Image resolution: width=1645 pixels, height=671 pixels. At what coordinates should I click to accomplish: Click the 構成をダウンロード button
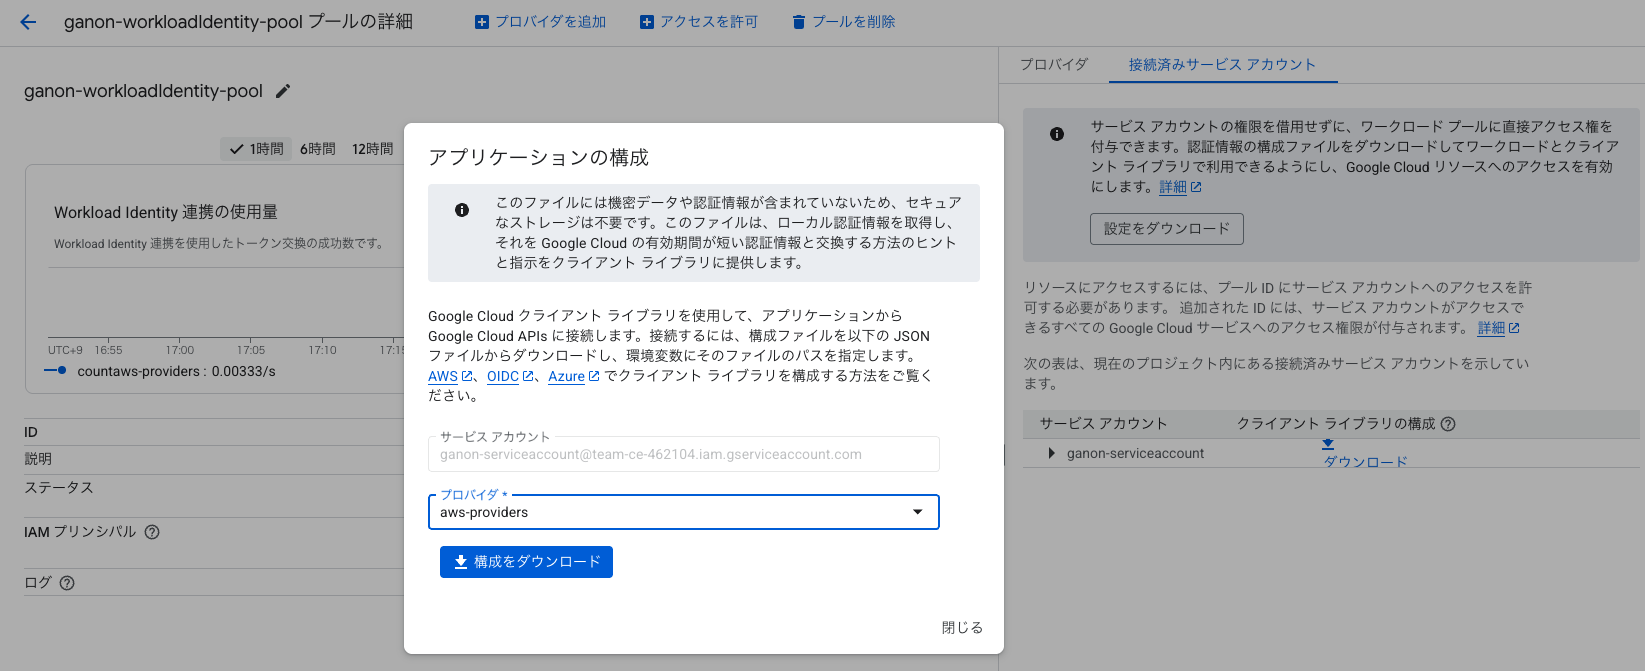click(x=526, y=562)
